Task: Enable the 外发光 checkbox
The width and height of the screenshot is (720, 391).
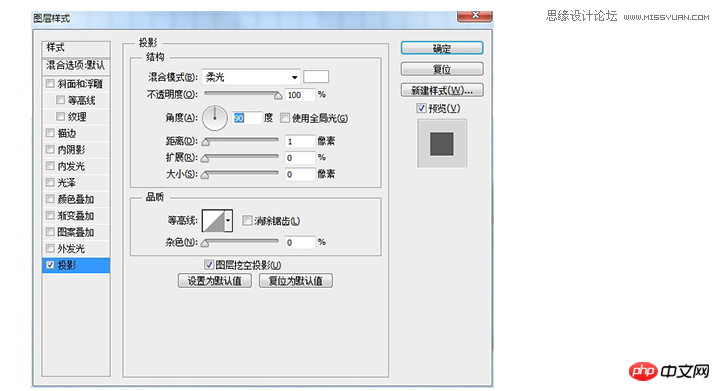Action: coord(50,249)
